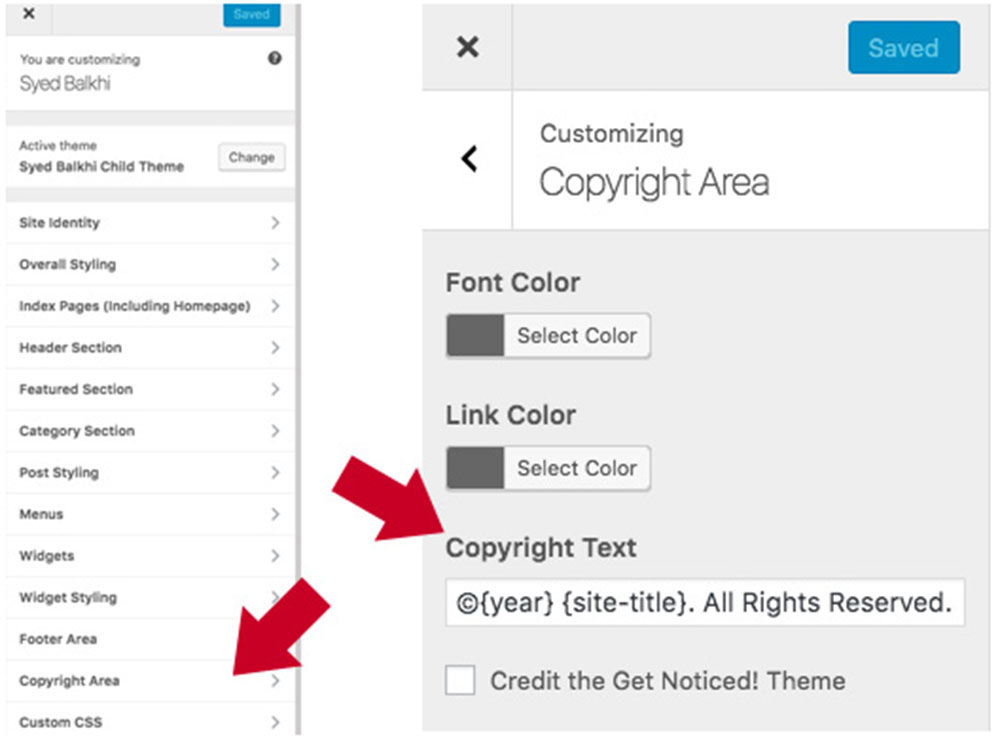Click the Menus row chevron icon
This screenshot has height=752, width=1000.
pos(275,514)
